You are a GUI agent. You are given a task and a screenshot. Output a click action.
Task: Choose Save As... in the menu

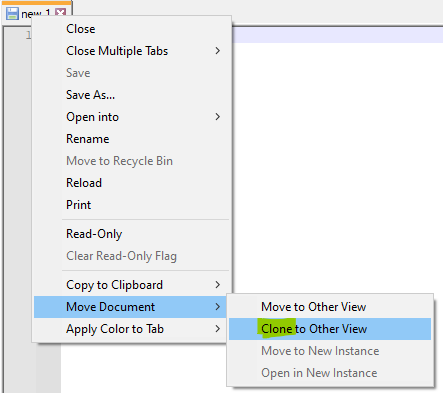click(x=132, y=95)
